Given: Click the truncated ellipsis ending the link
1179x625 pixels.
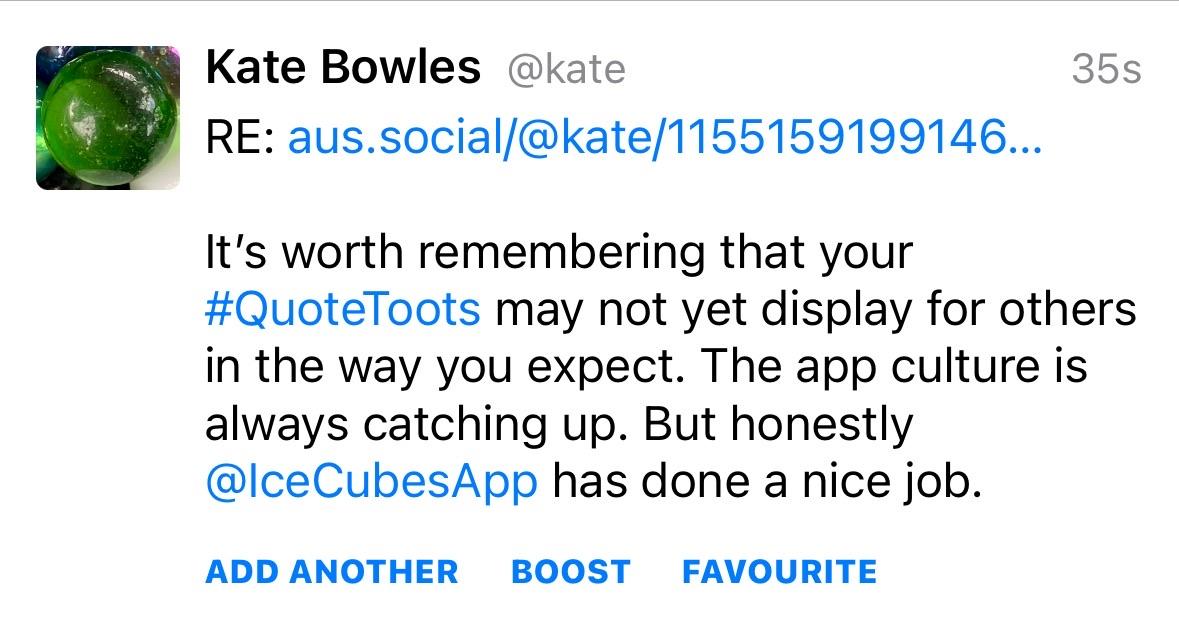Looking at the screenshot, I should click(x=1027, y=140).
